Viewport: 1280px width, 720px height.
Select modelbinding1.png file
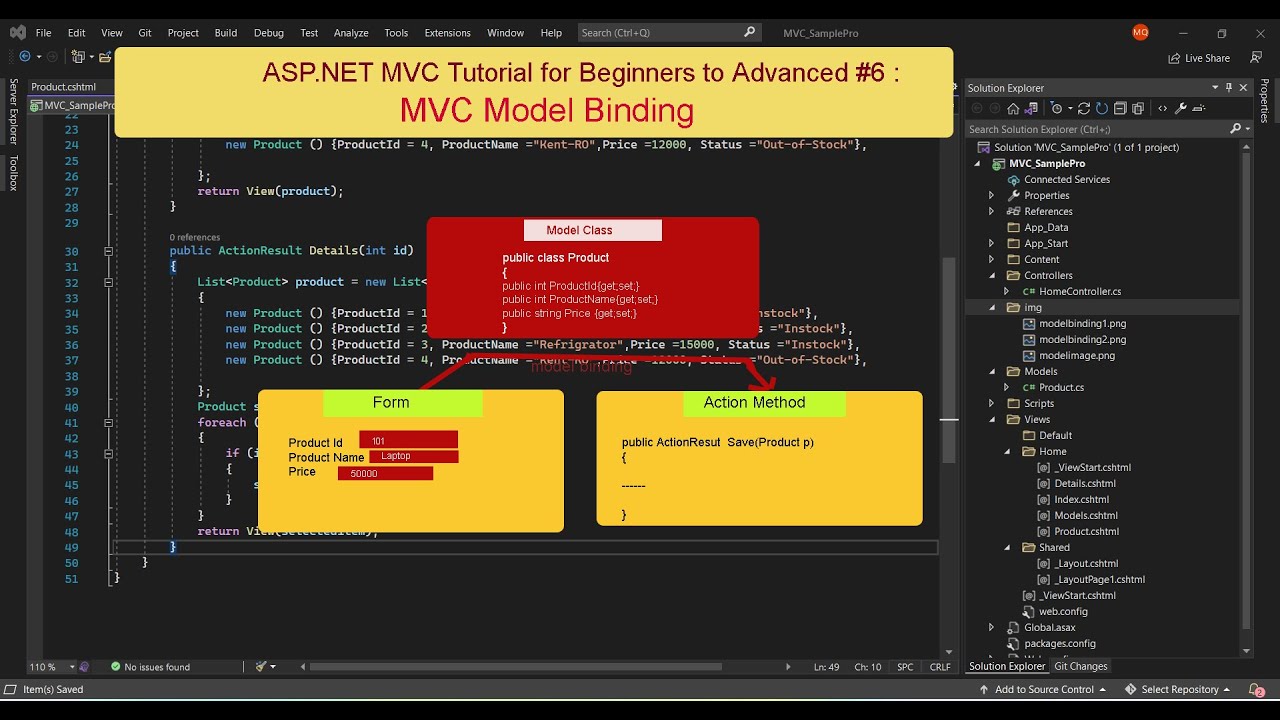pos(1083,323)
